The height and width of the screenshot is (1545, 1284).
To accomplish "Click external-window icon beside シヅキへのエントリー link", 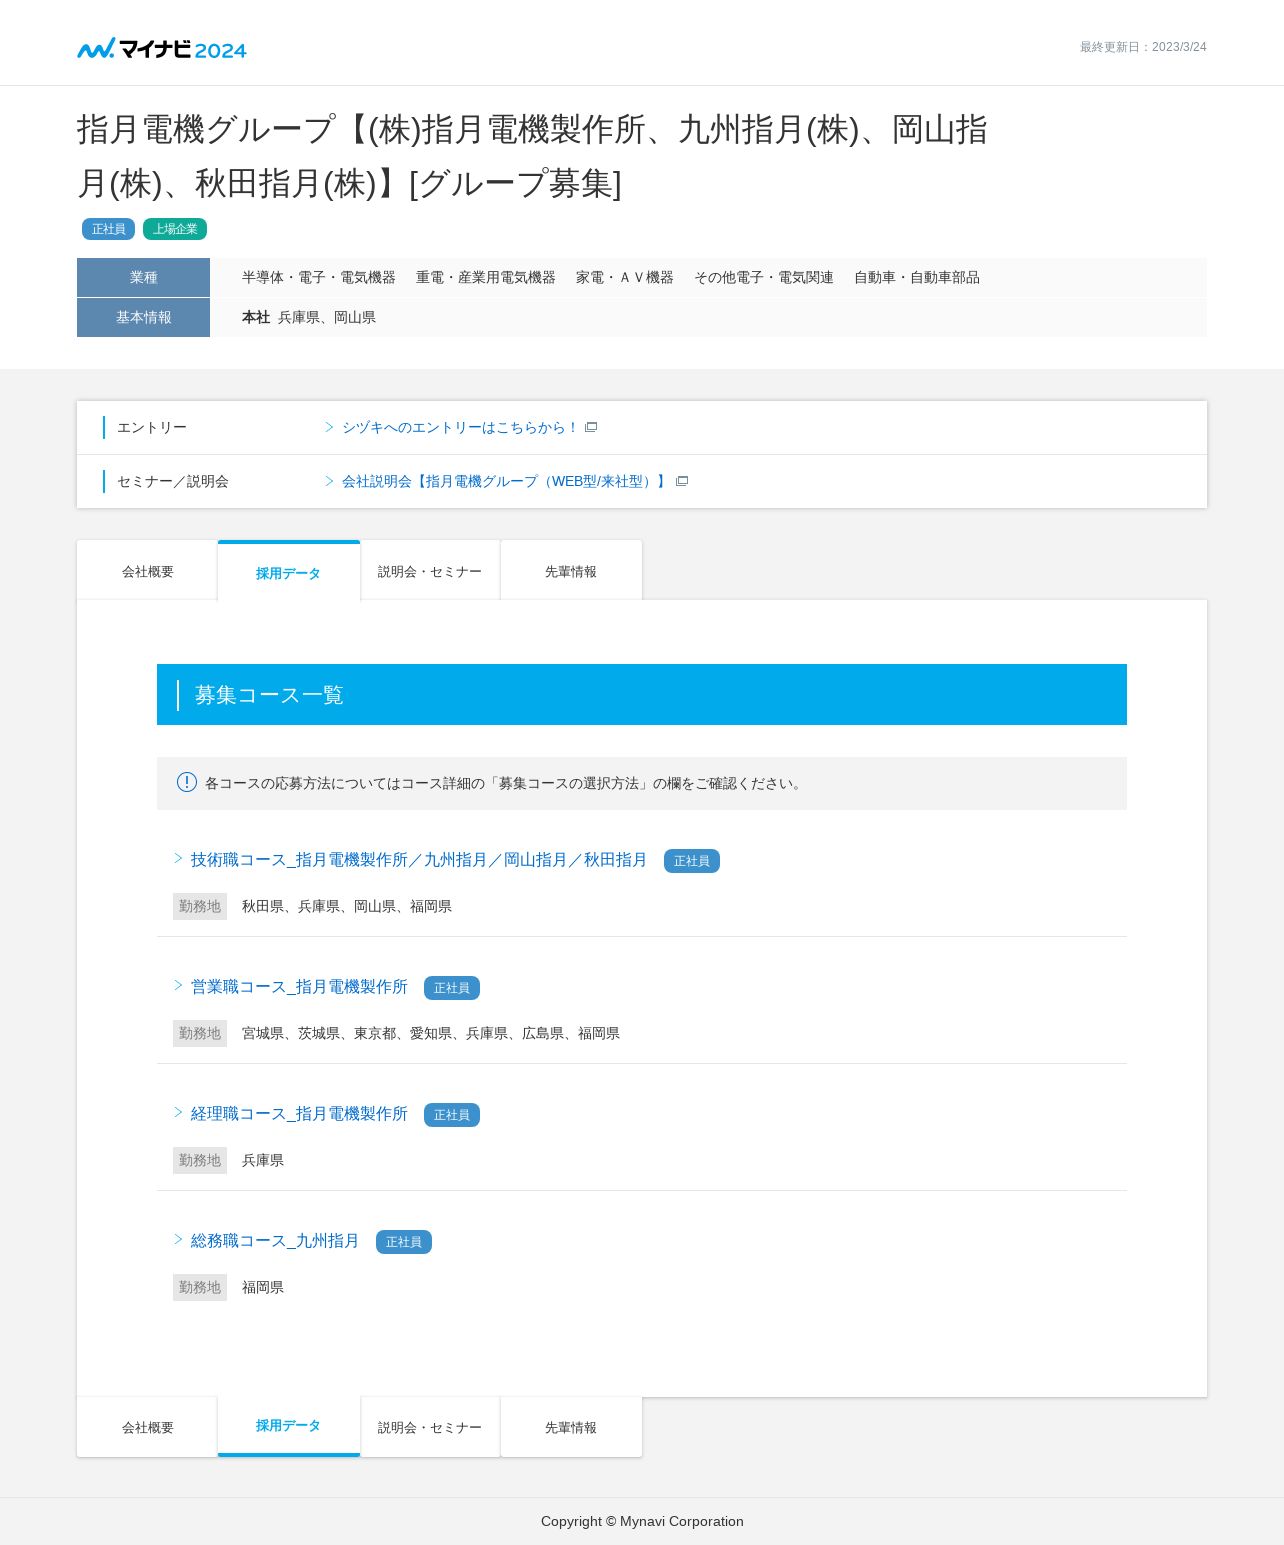I will pyautogui.click(x=591, y=427).
